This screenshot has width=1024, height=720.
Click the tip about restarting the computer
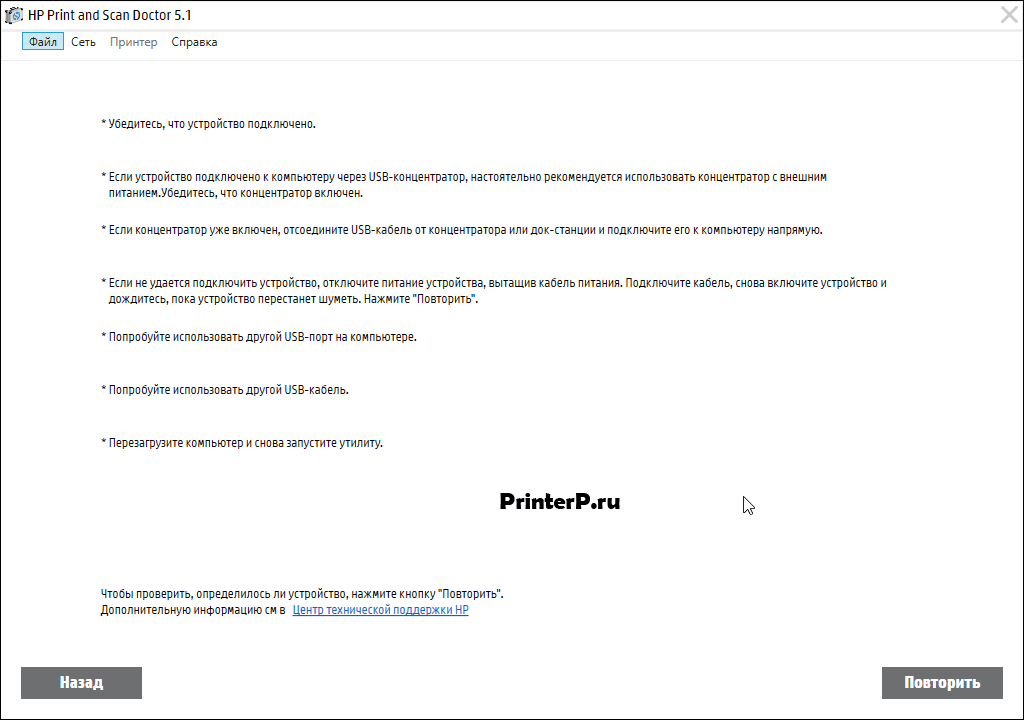242,443
